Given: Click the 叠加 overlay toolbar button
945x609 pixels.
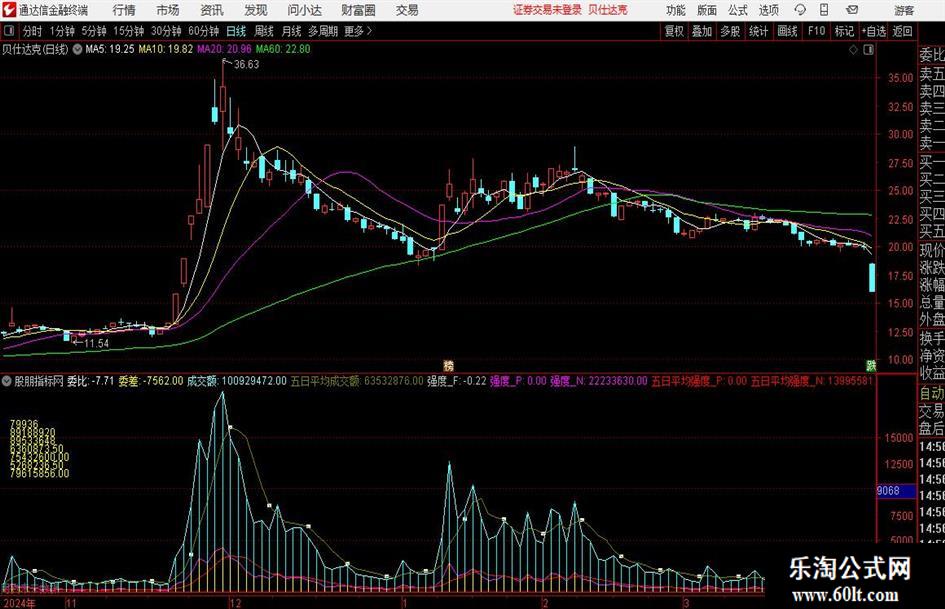Looking at the screenshot, I should [702, 31].
